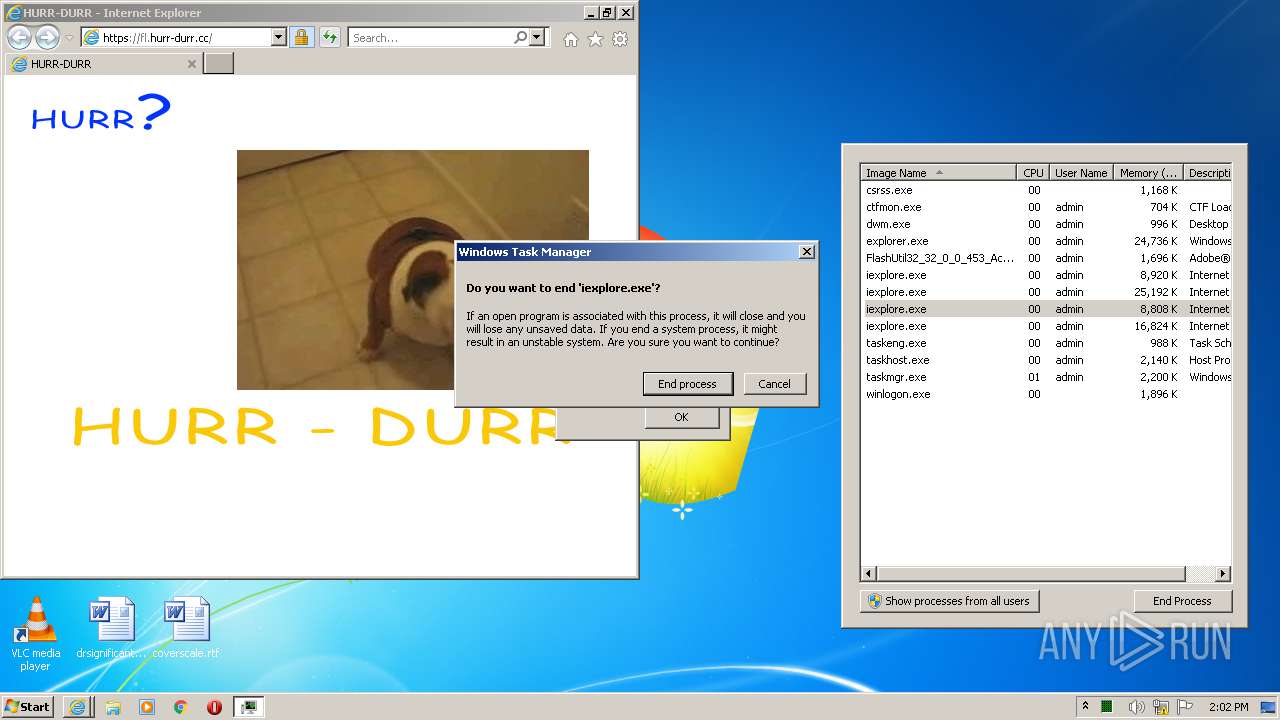This screenshot has height=720, width=1280.
Task: Click the green CPU meter tray icon
Action: point(1109,707)
